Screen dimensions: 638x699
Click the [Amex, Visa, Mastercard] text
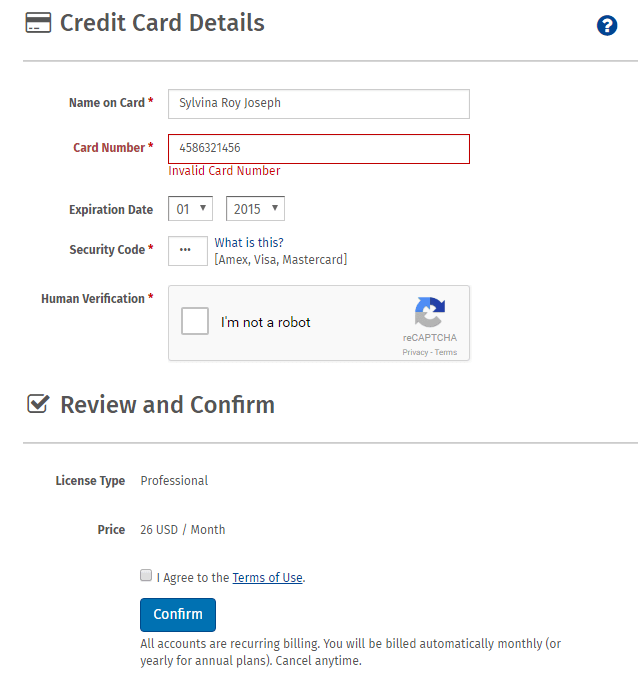[281, 259]
